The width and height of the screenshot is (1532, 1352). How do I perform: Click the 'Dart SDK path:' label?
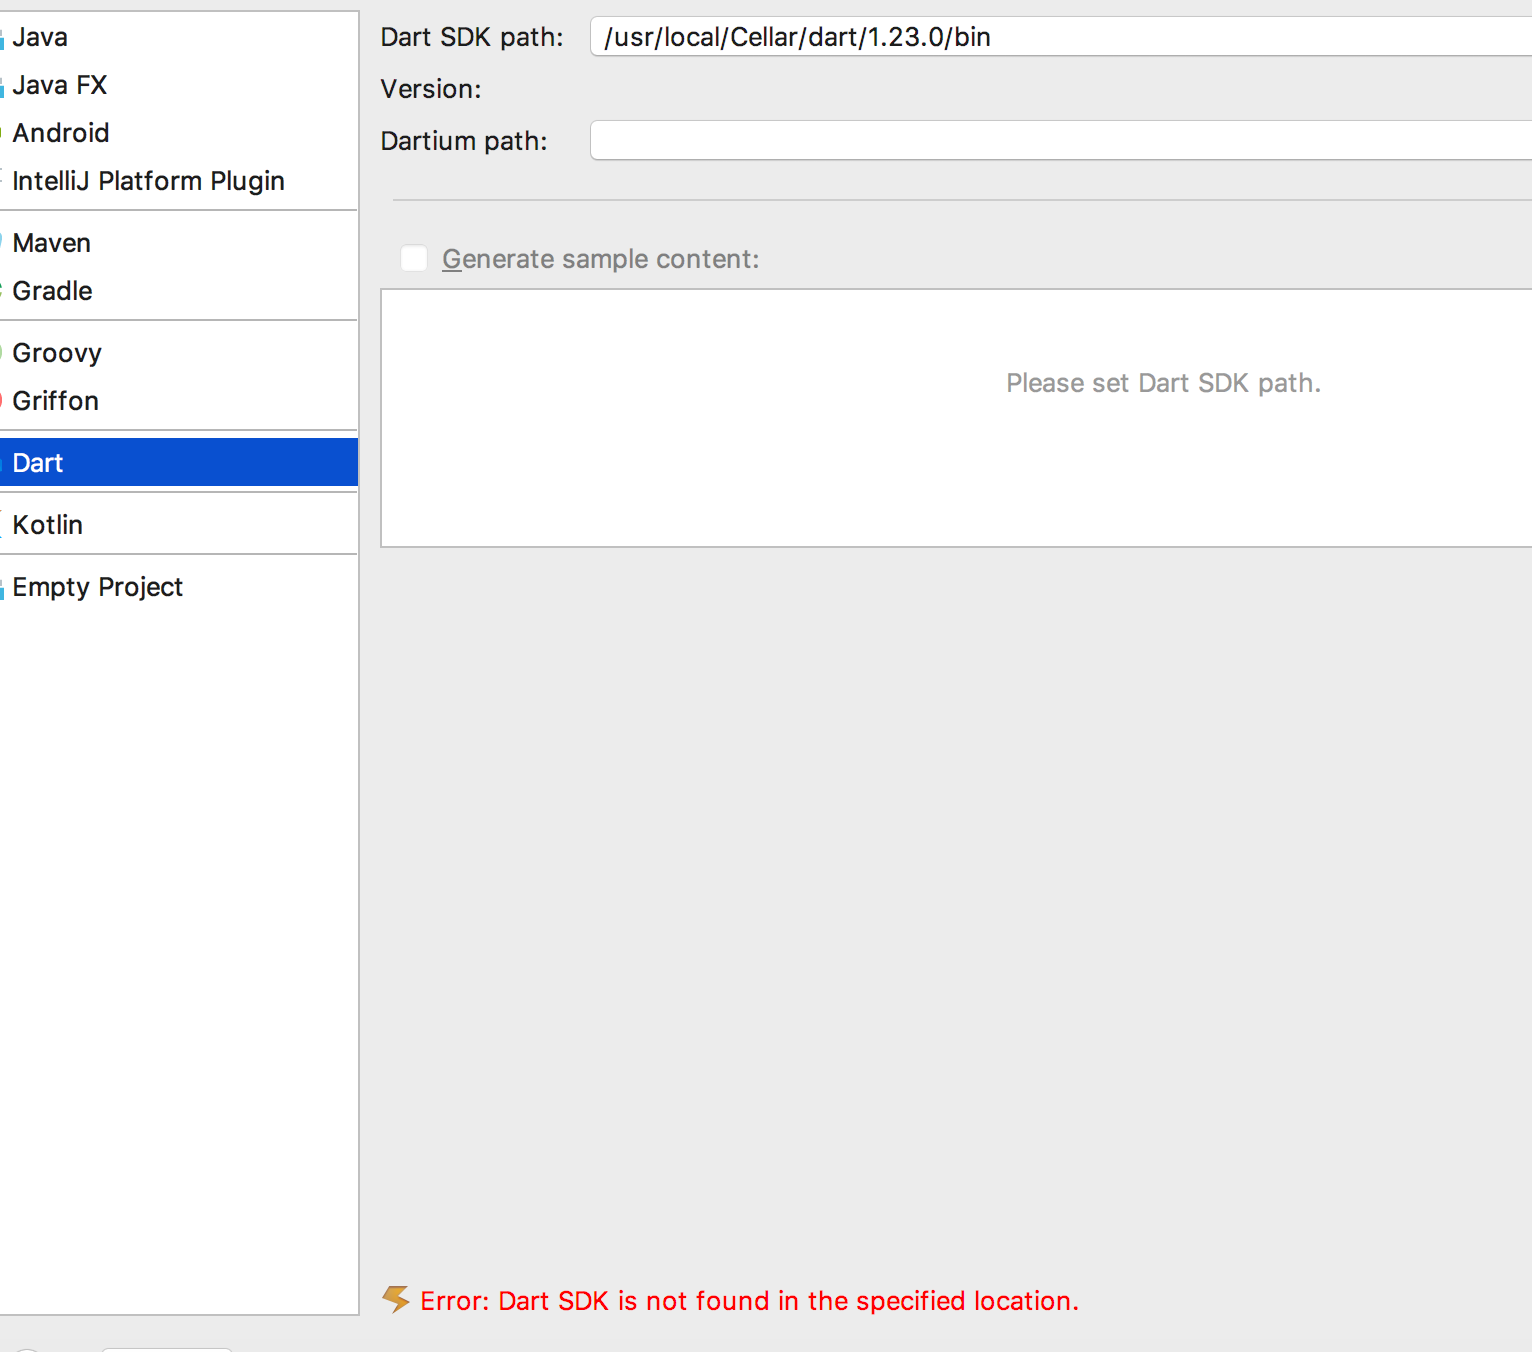472,38
